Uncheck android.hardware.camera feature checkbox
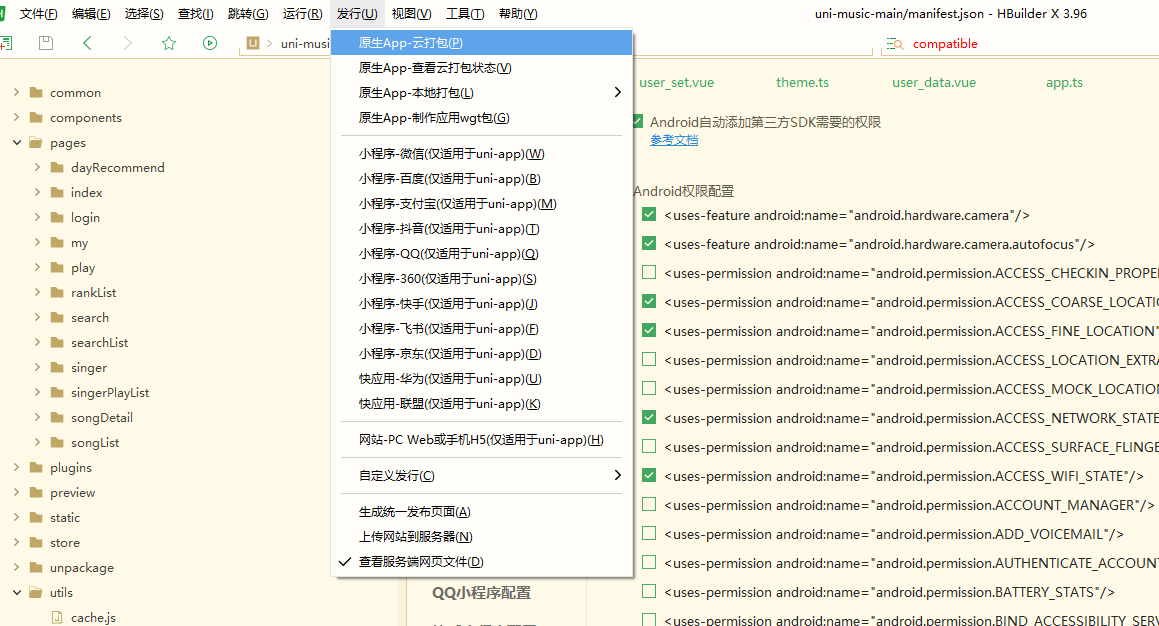The image size is (1159, 626). coord(649,214)
